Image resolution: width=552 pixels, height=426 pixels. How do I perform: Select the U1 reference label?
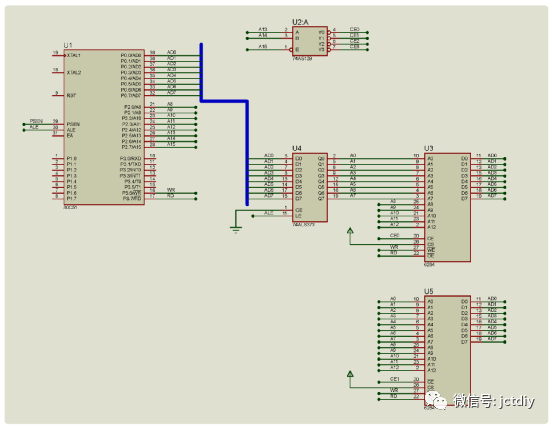pos(68,45)
